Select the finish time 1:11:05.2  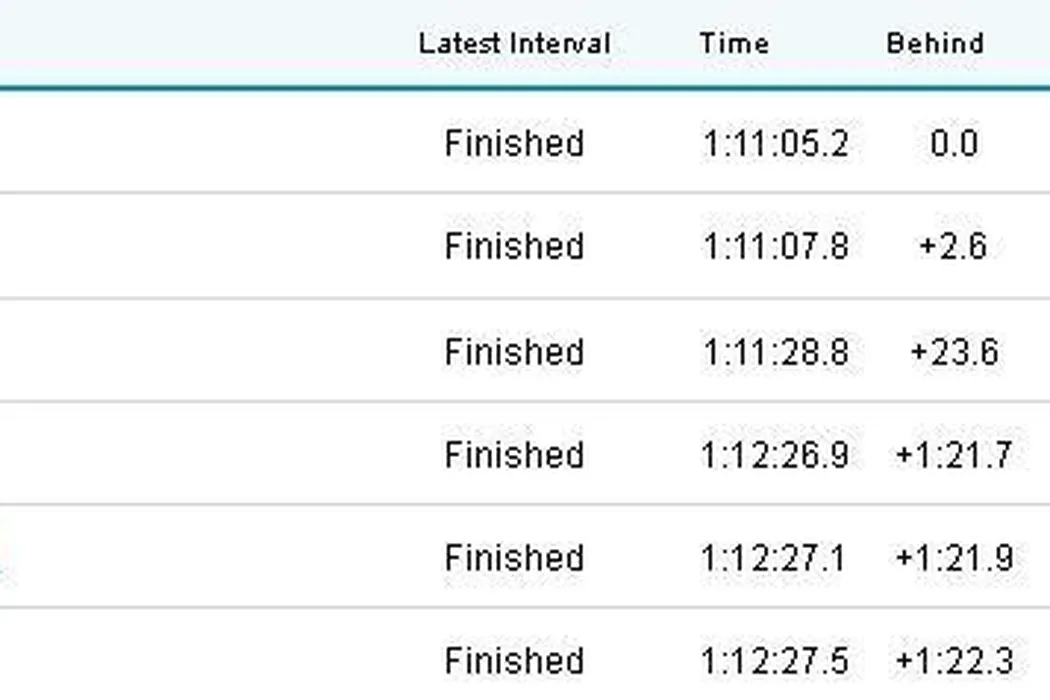(775, 144)
